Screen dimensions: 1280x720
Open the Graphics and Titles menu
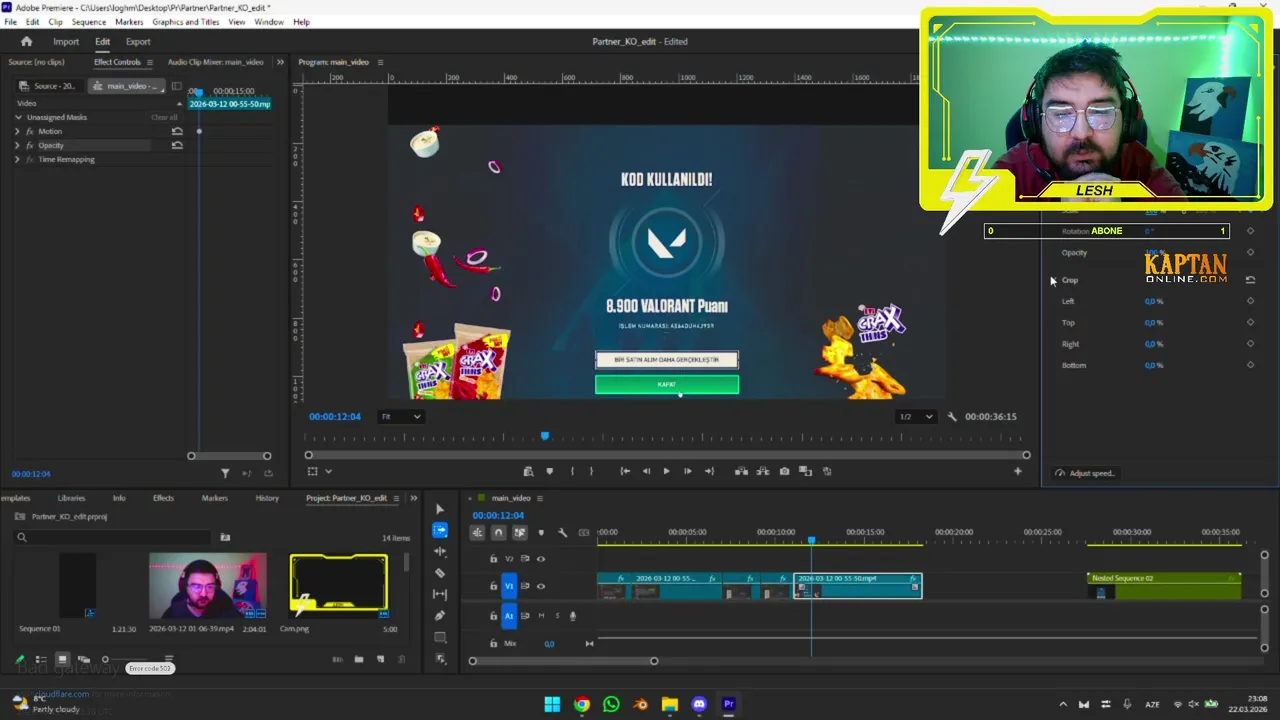186,22
